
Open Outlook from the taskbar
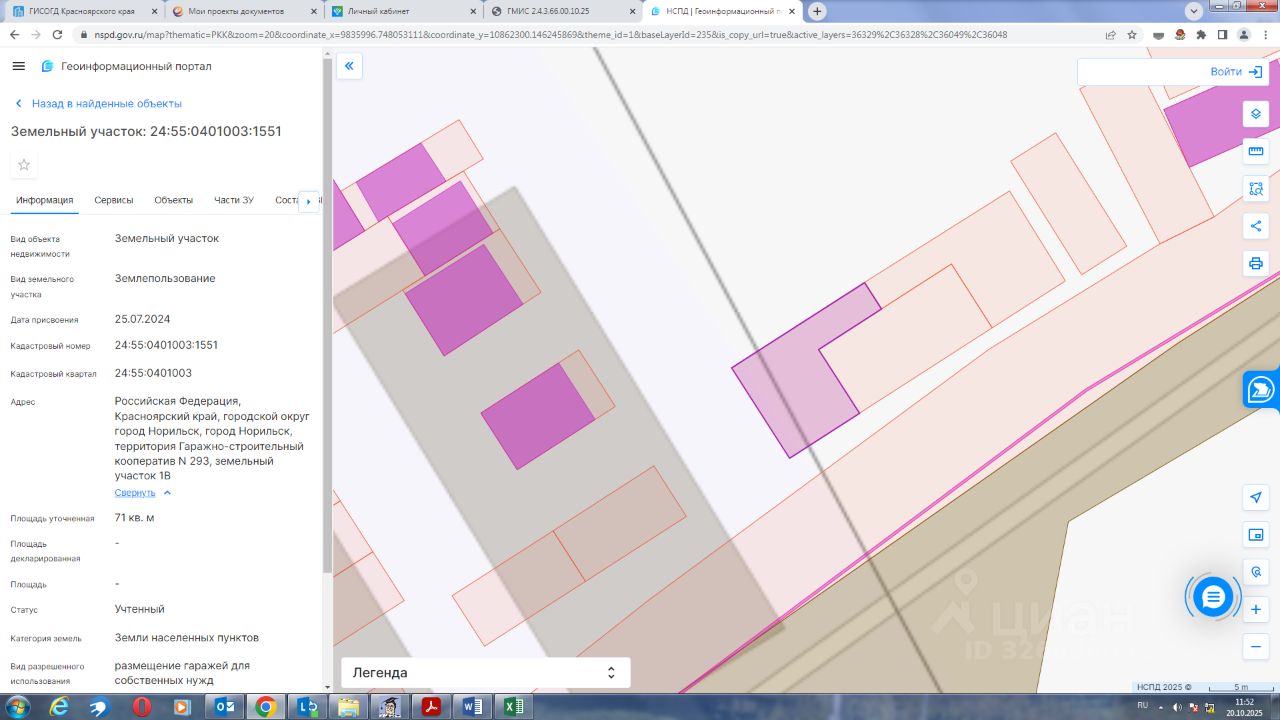click(x=223, y=707)
